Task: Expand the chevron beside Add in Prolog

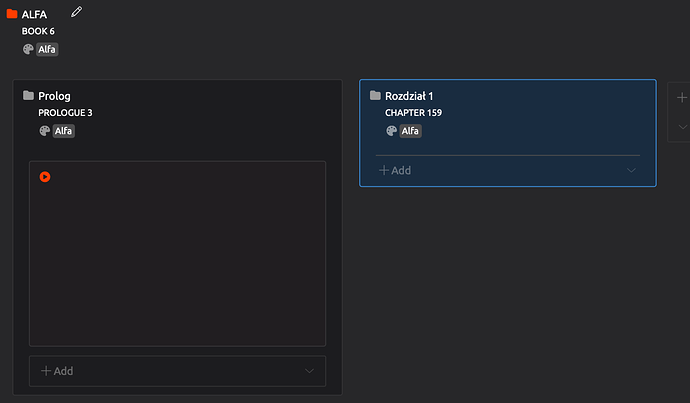Action: [x=309, y=371]
